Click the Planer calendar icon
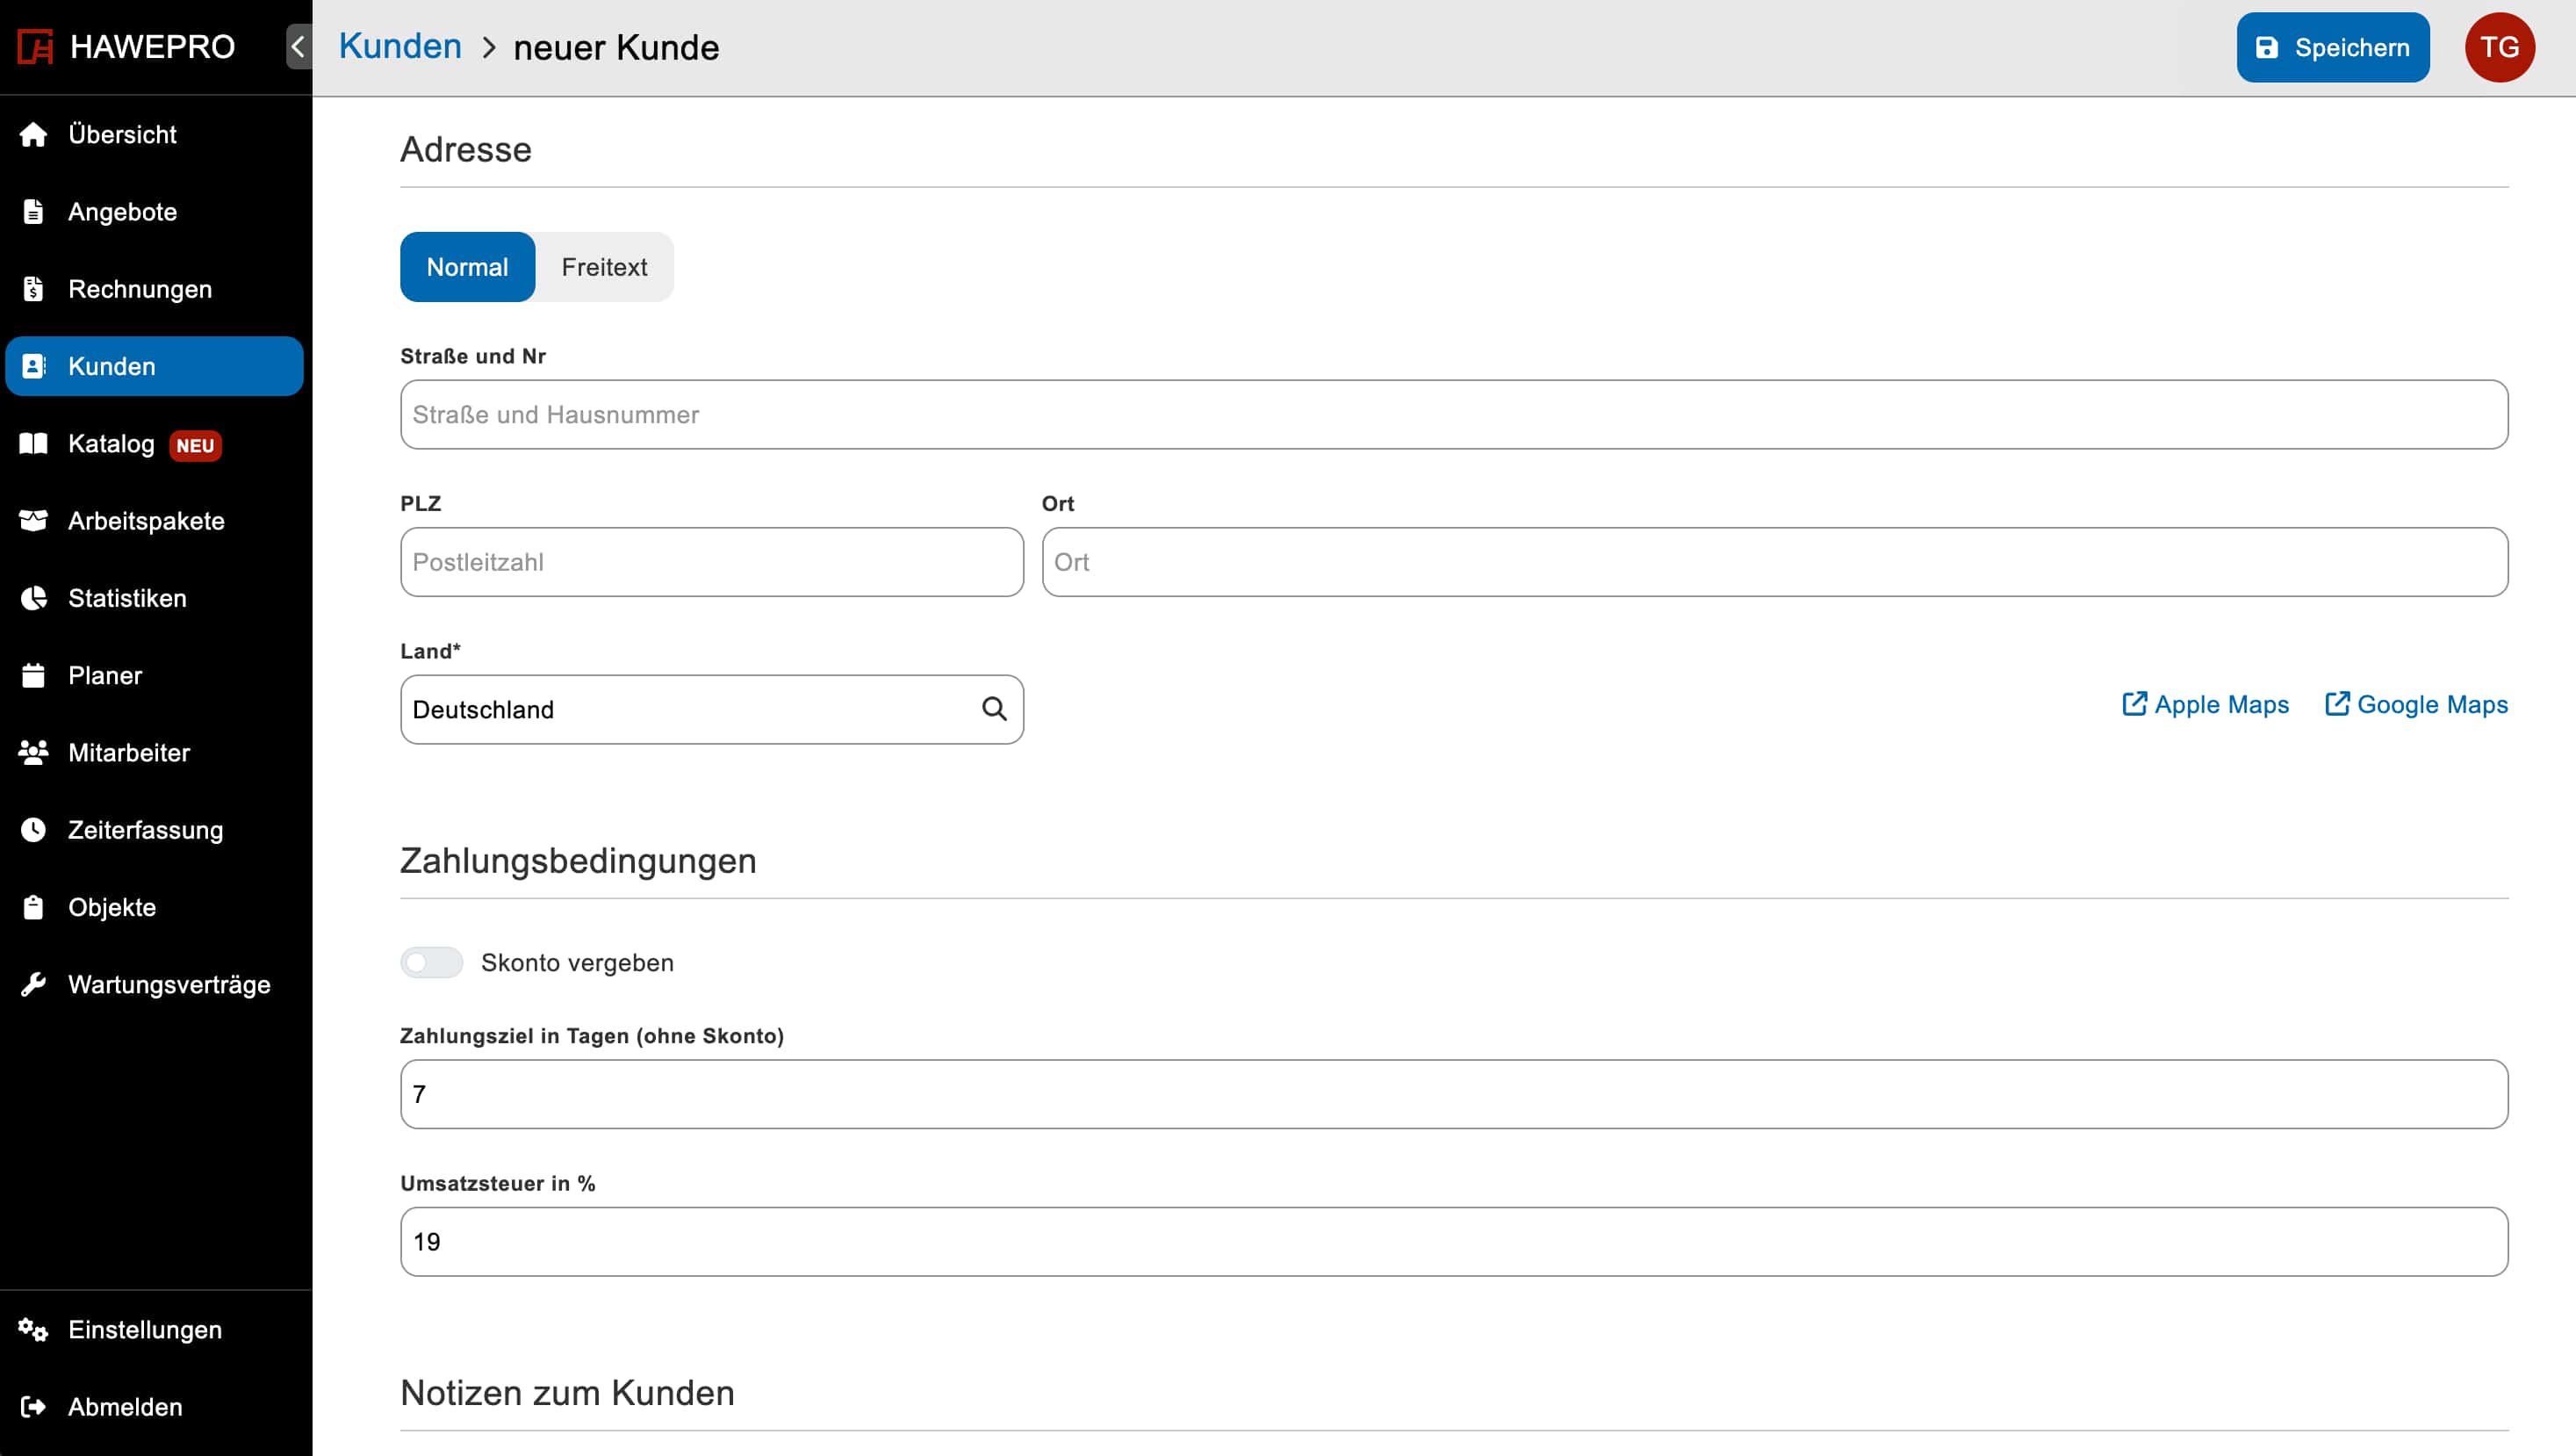 click(x=33, y=676)
